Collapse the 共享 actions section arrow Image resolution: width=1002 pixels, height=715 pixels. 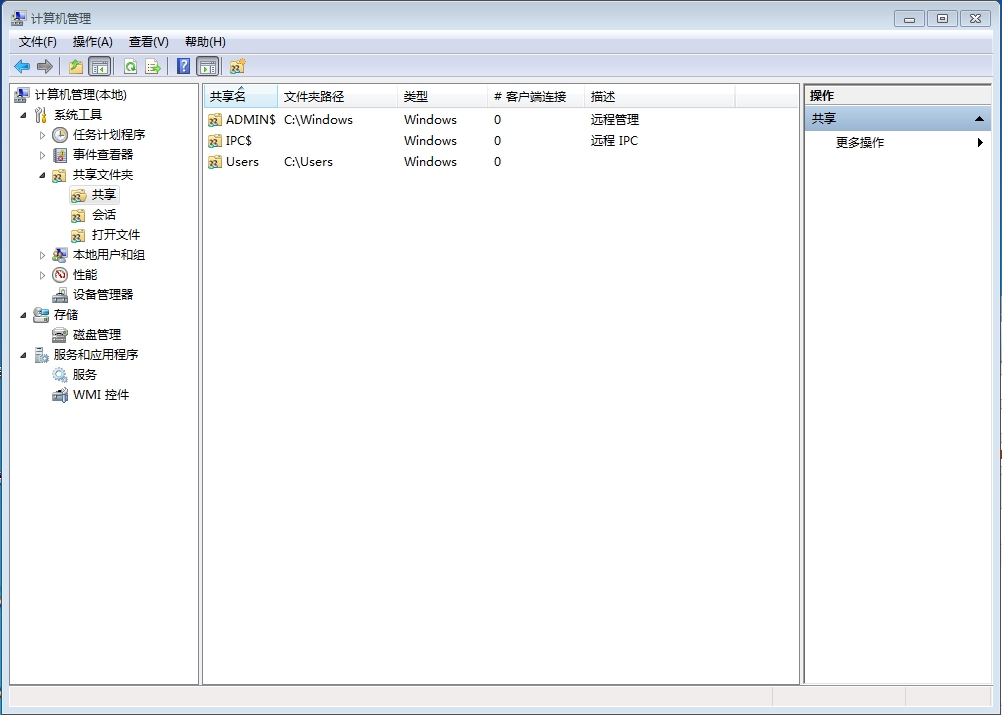click(x=978, y=119)
